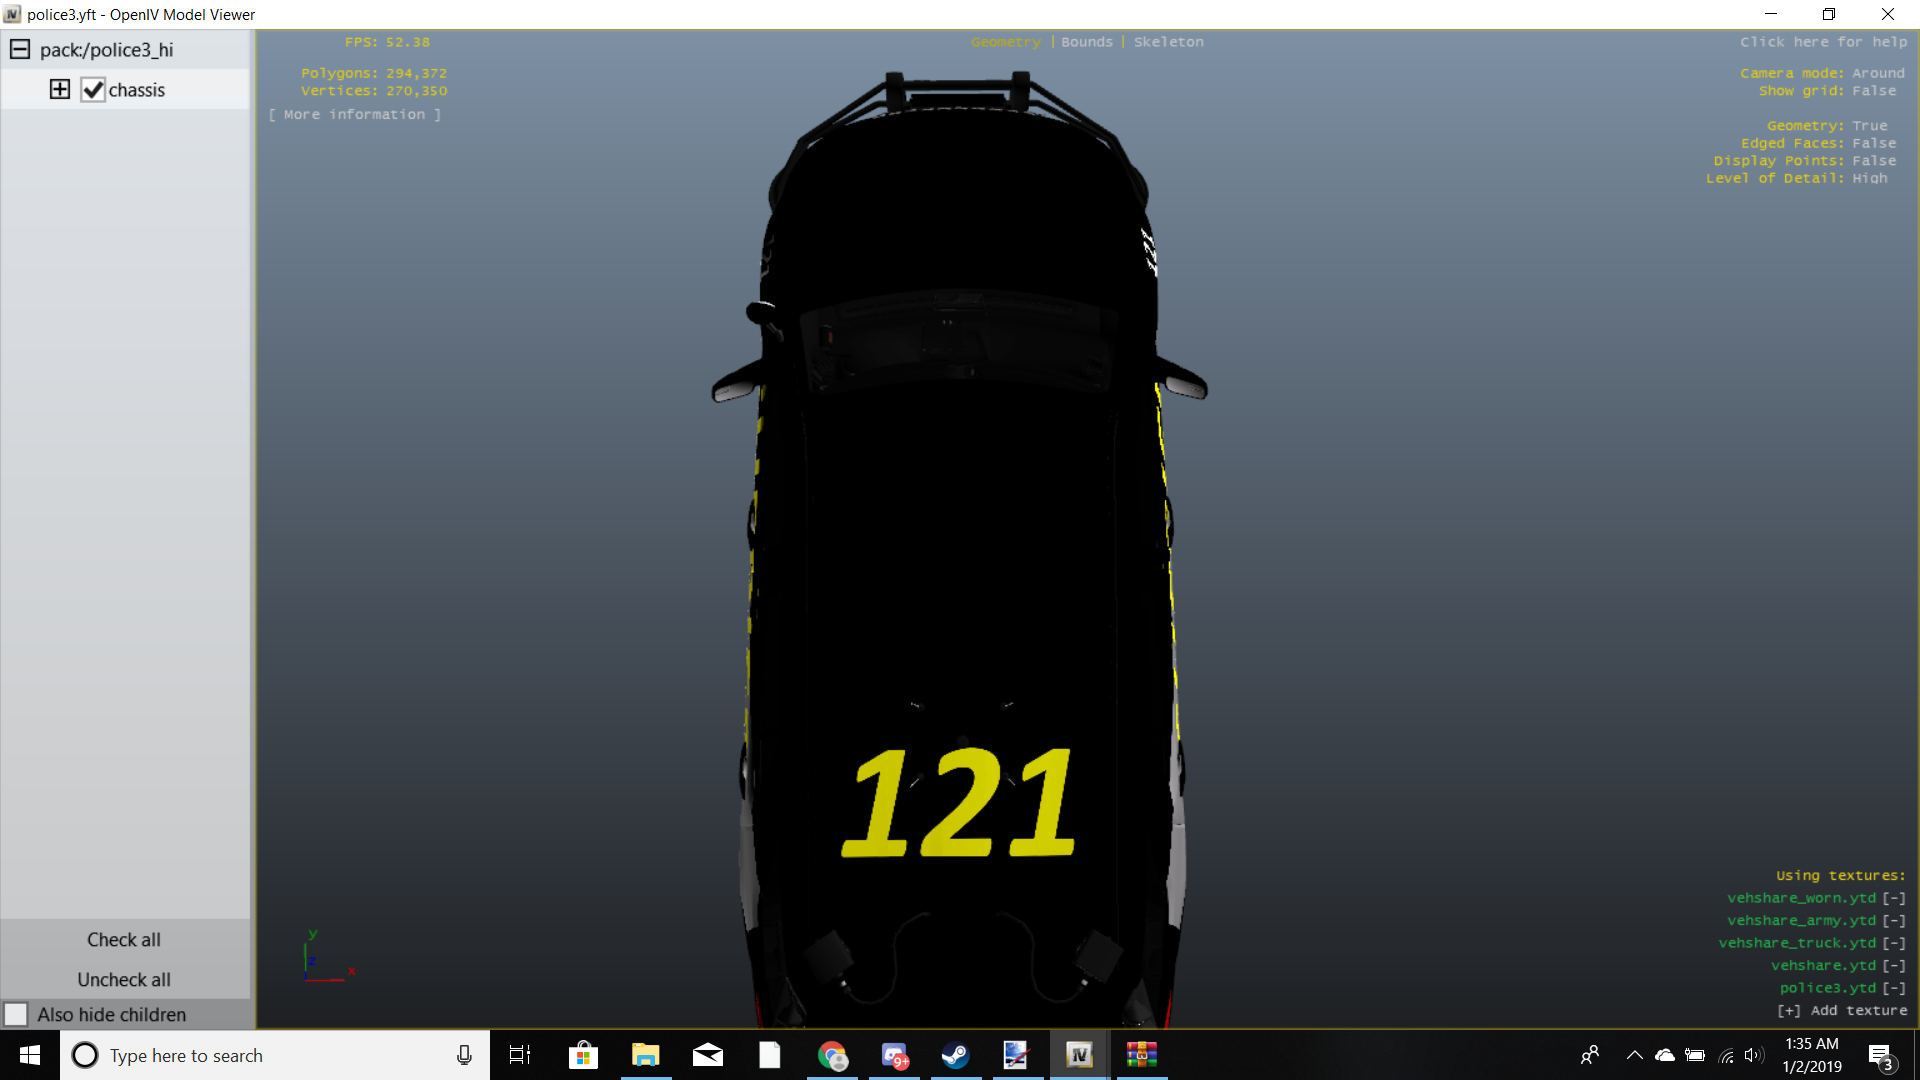Remove vehshare_worn.ytd texture with [-]
This screenshot has height=1080, width=1920.
pos(1894,898)
